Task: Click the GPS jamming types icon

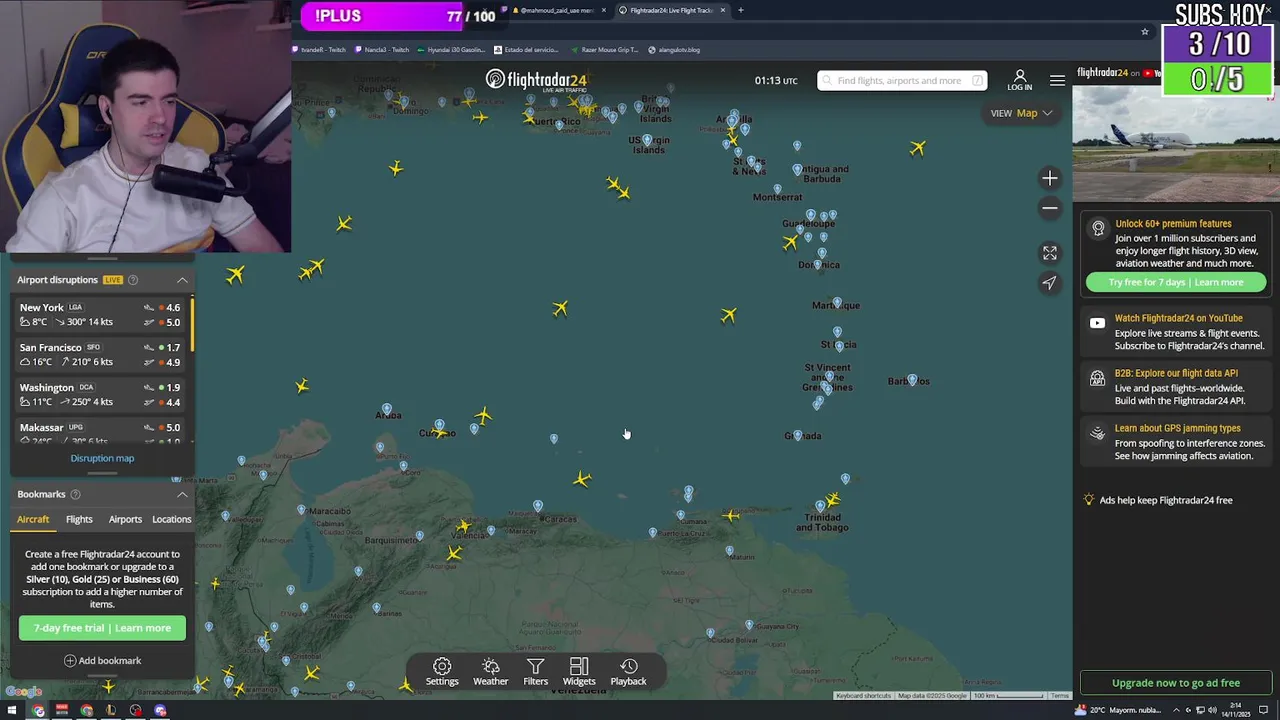Action: click(1098, 434)
